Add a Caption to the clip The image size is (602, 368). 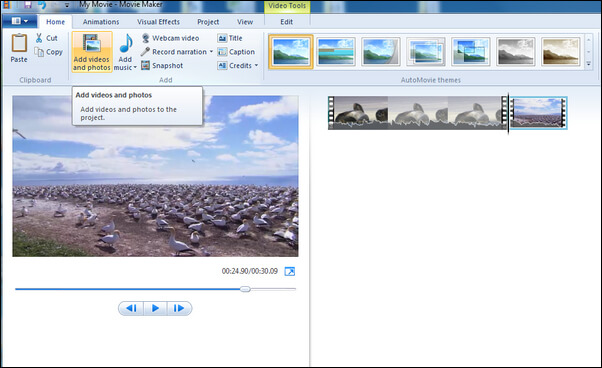[x=236, y=52]
